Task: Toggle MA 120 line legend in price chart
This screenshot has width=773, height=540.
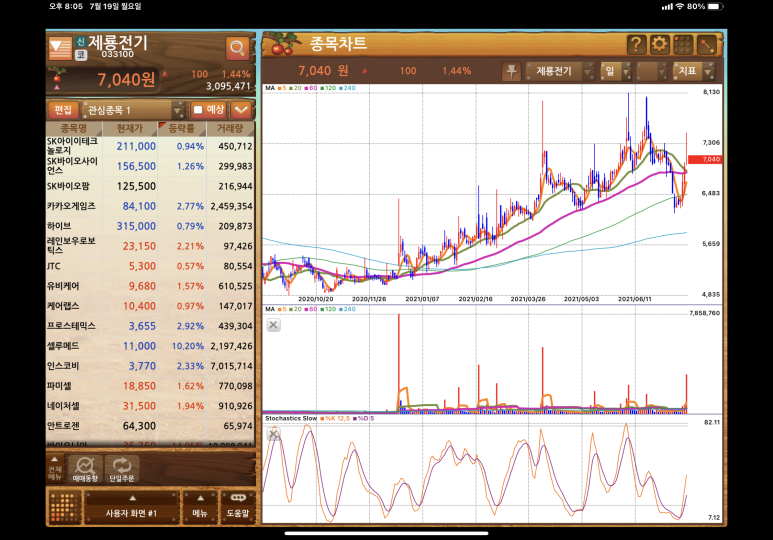Action: click(328, 88)
